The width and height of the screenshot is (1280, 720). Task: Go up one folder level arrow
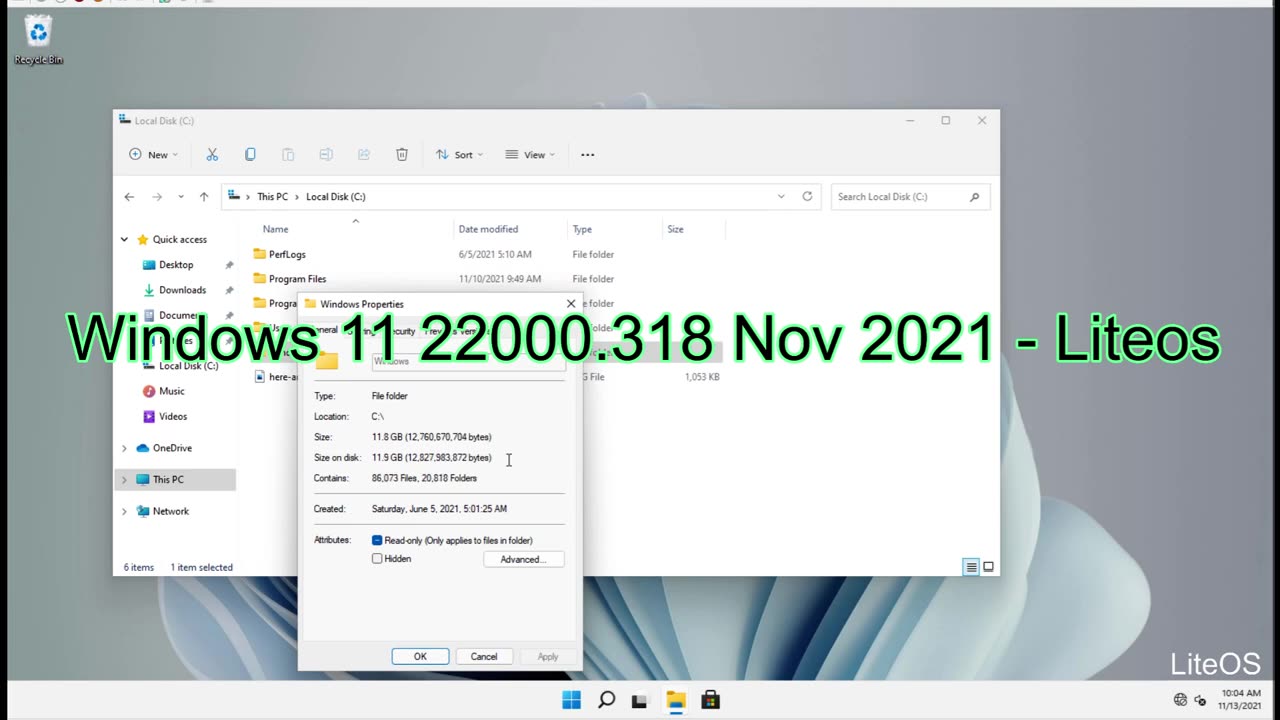[204, 197]
